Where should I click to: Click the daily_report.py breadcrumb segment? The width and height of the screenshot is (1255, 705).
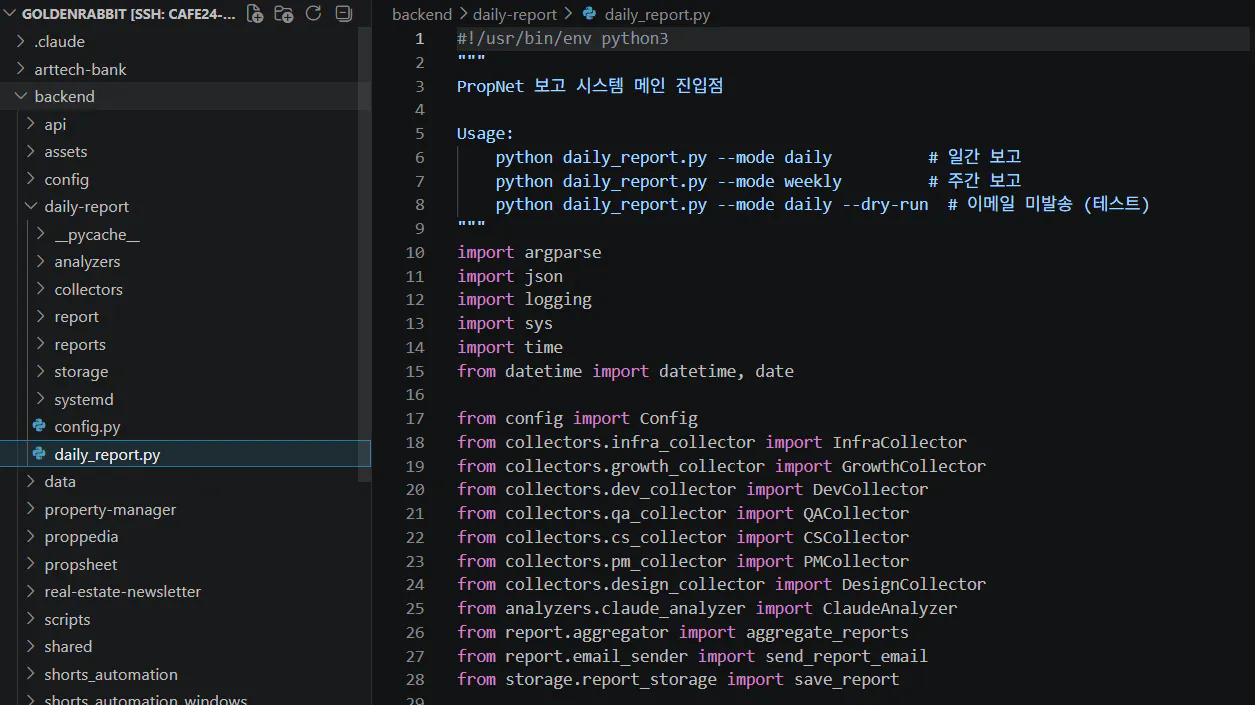pos(657,15)
